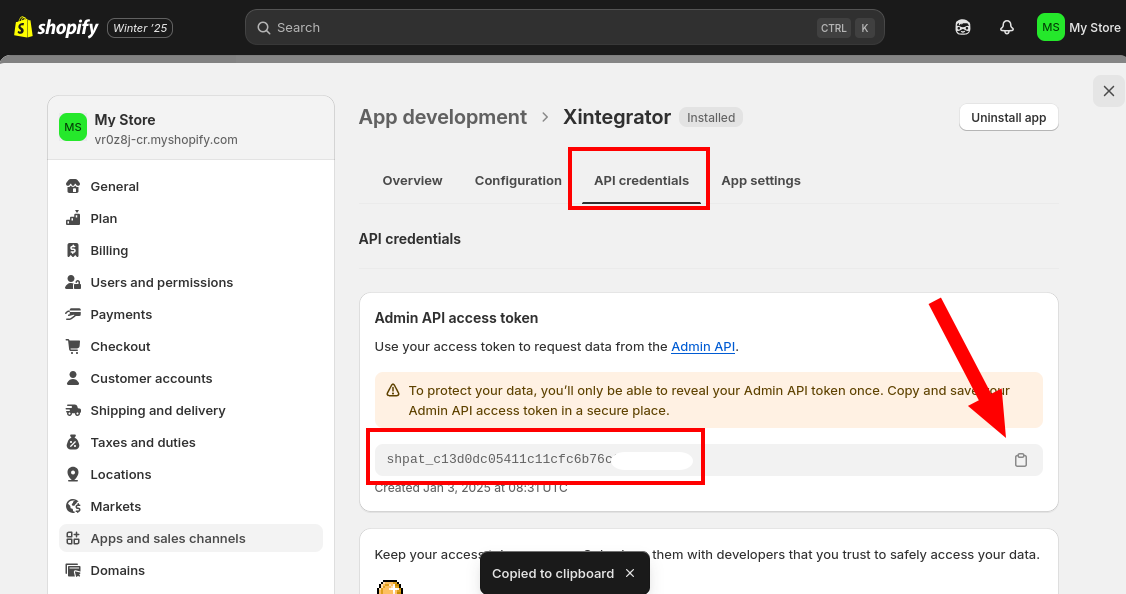
Task: Follow the Admin API link
Action: point(703,347)
